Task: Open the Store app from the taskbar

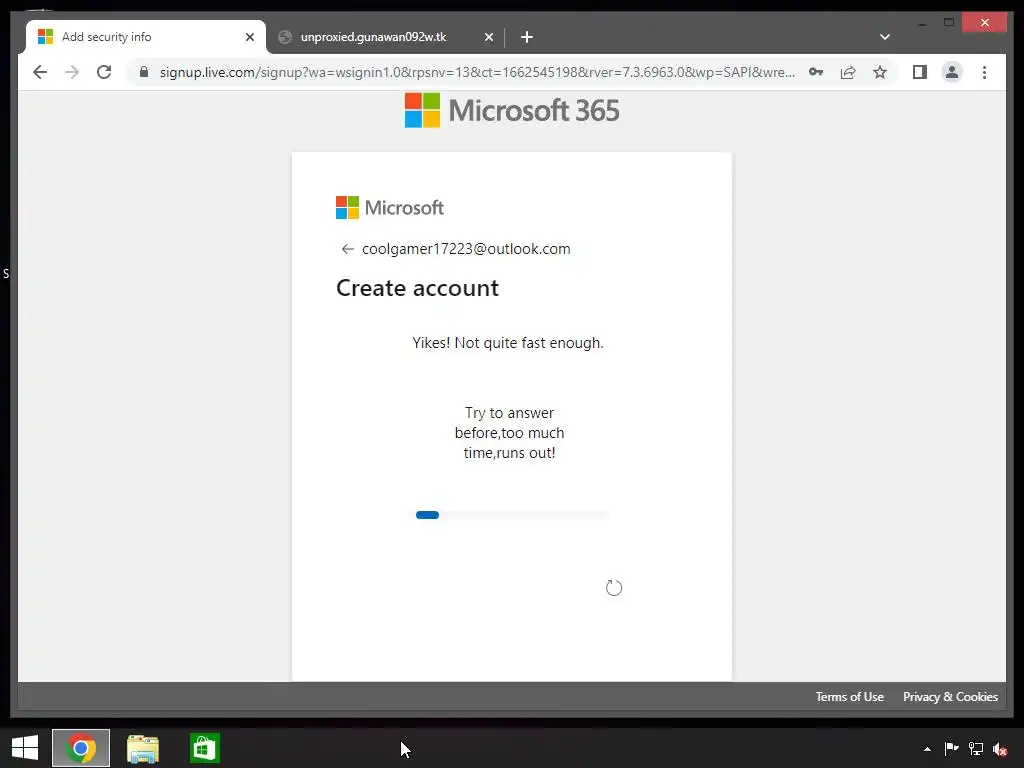Action: click(x=204, y=748)
